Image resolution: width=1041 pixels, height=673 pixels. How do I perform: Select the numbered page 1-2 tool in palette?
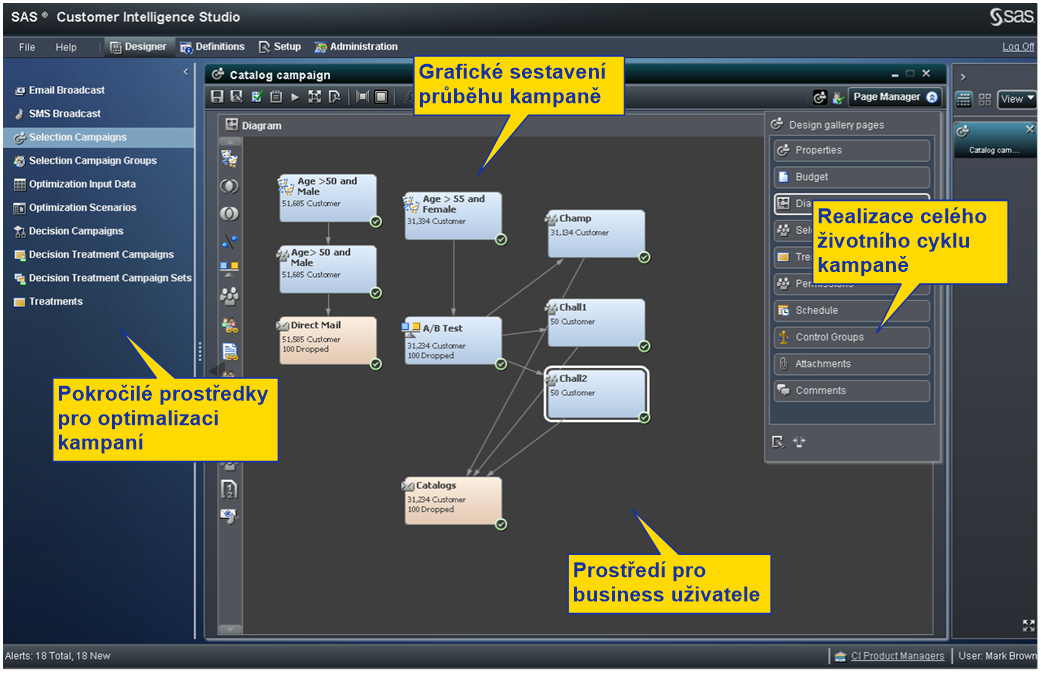click(229, 490)
